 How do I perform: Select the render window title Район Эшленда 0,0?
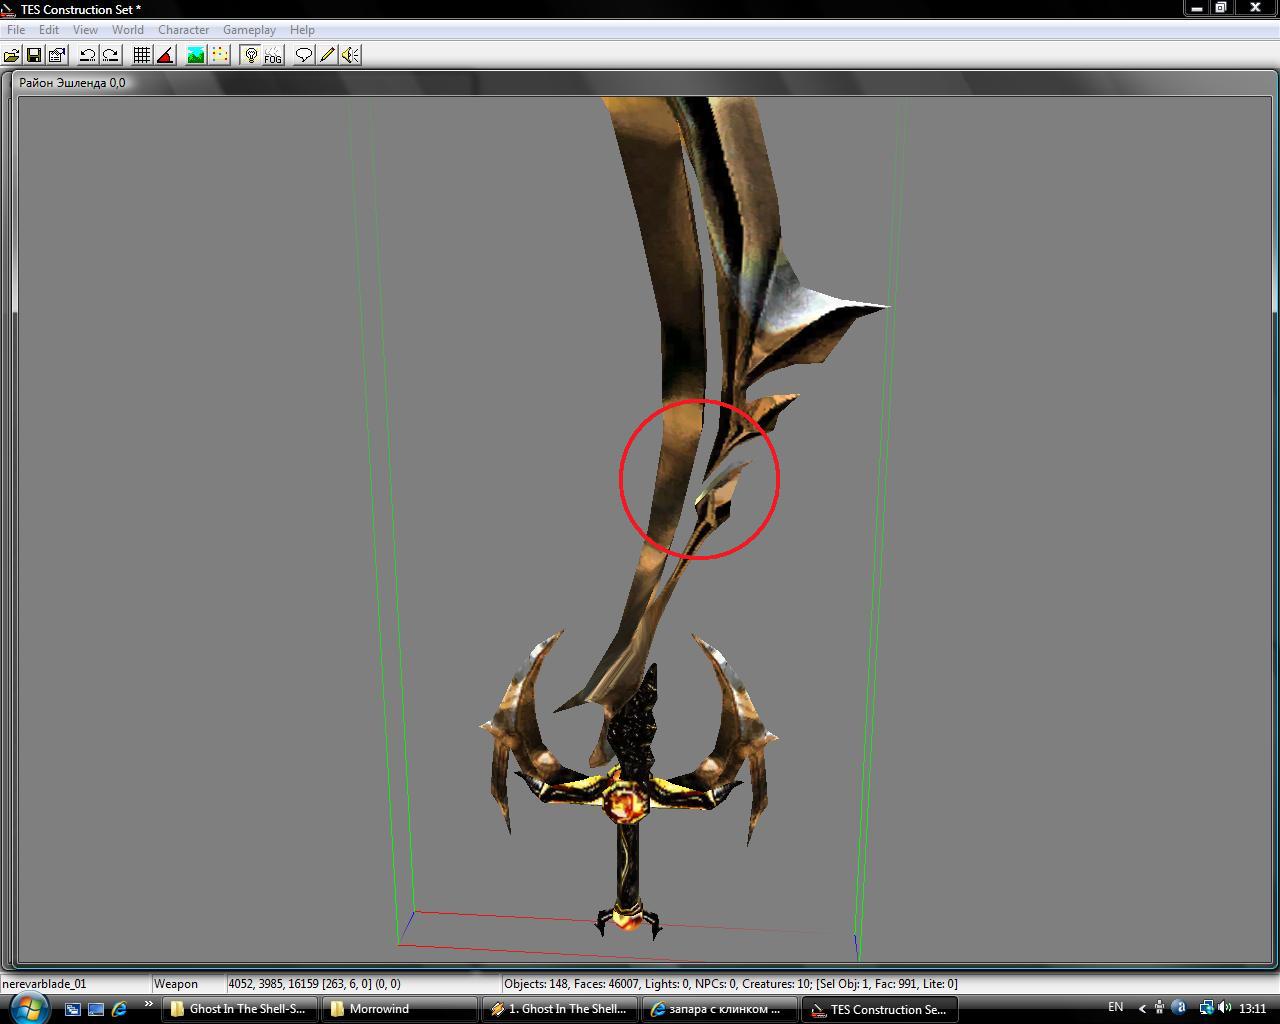(72, 83)
